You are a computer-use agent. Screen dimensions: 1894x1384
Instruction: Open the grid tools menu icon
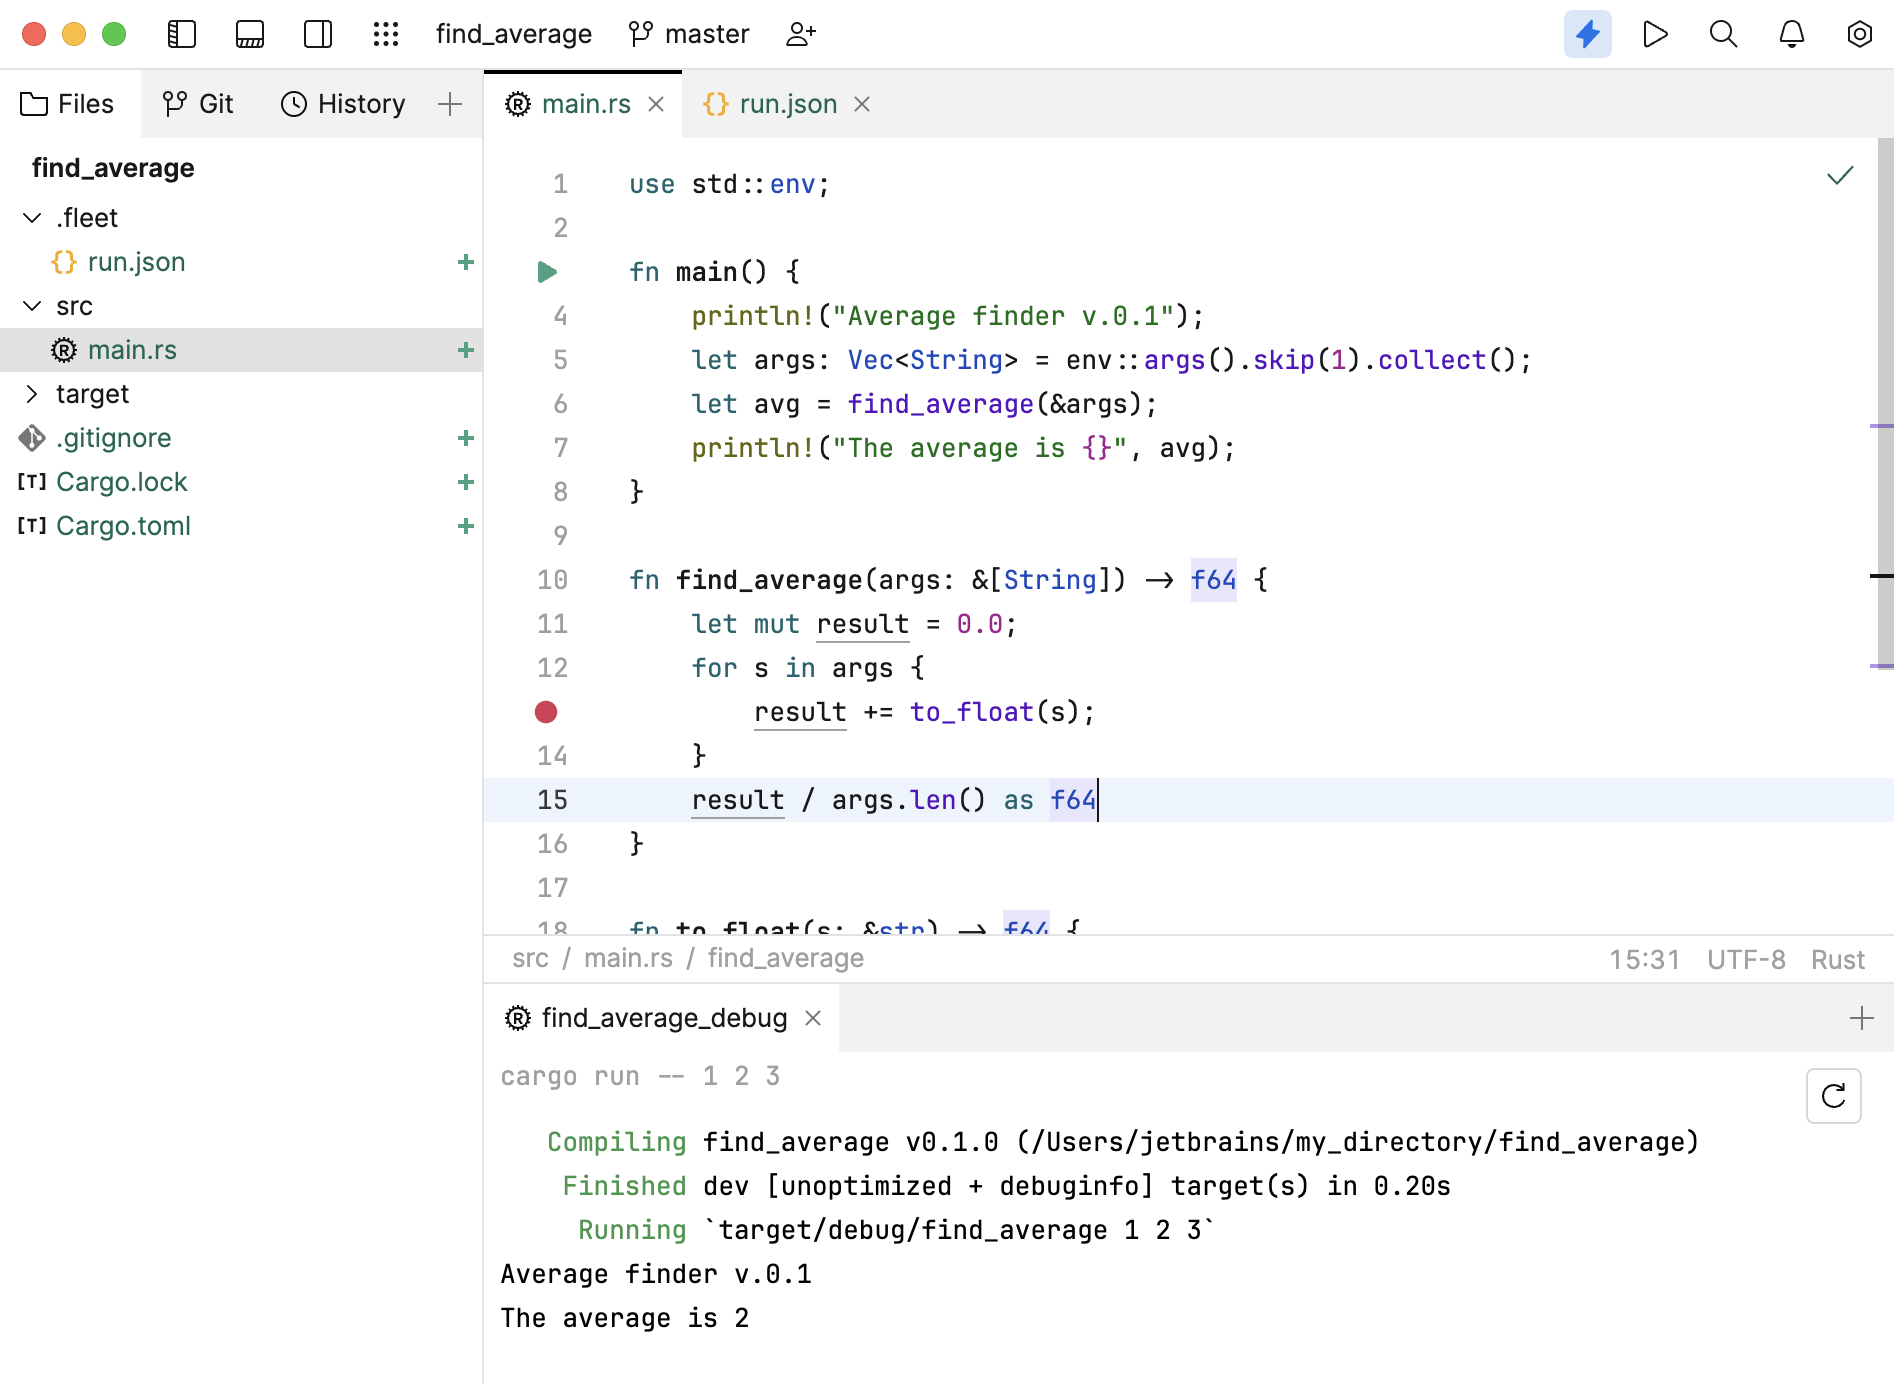(x=386, y=34)
